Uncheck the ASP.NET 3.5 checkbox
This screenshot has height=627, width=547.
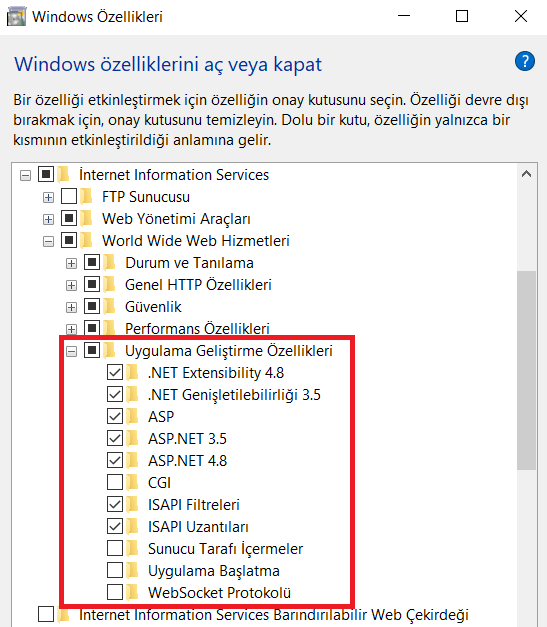(115, 438)
